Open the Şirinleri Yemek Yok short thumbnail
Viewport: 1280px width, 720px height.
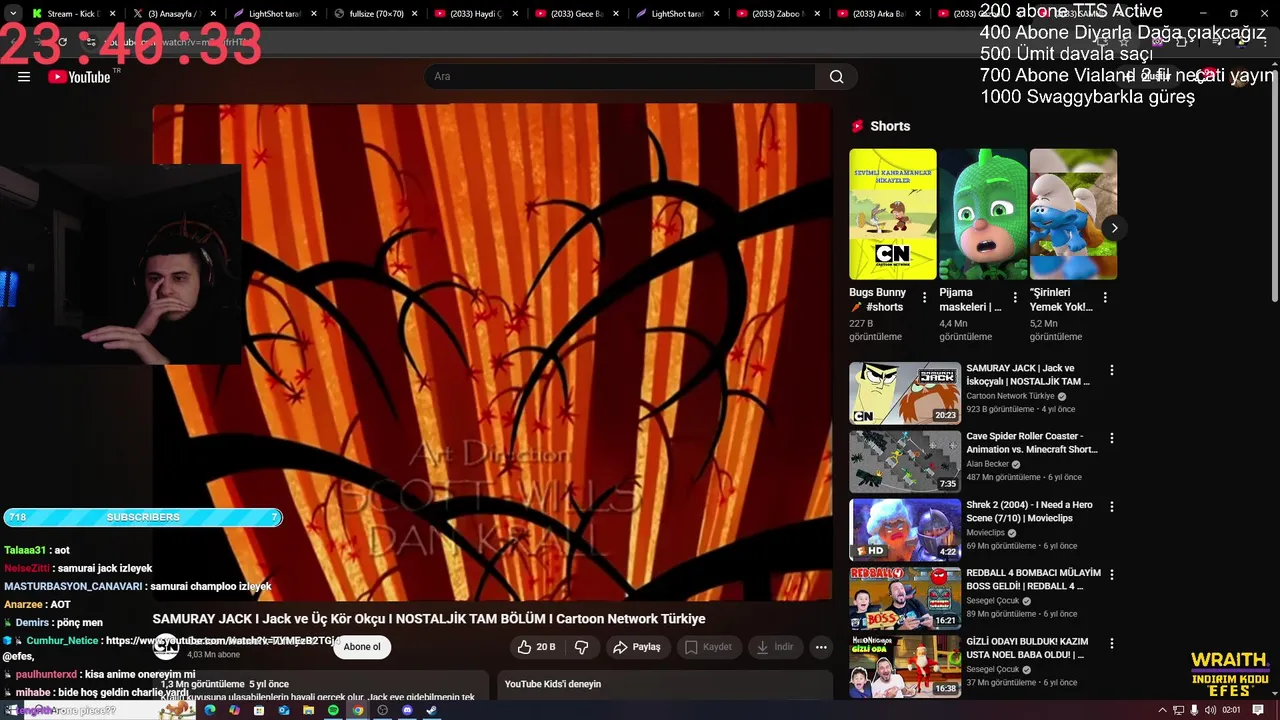pos(1073,214)
